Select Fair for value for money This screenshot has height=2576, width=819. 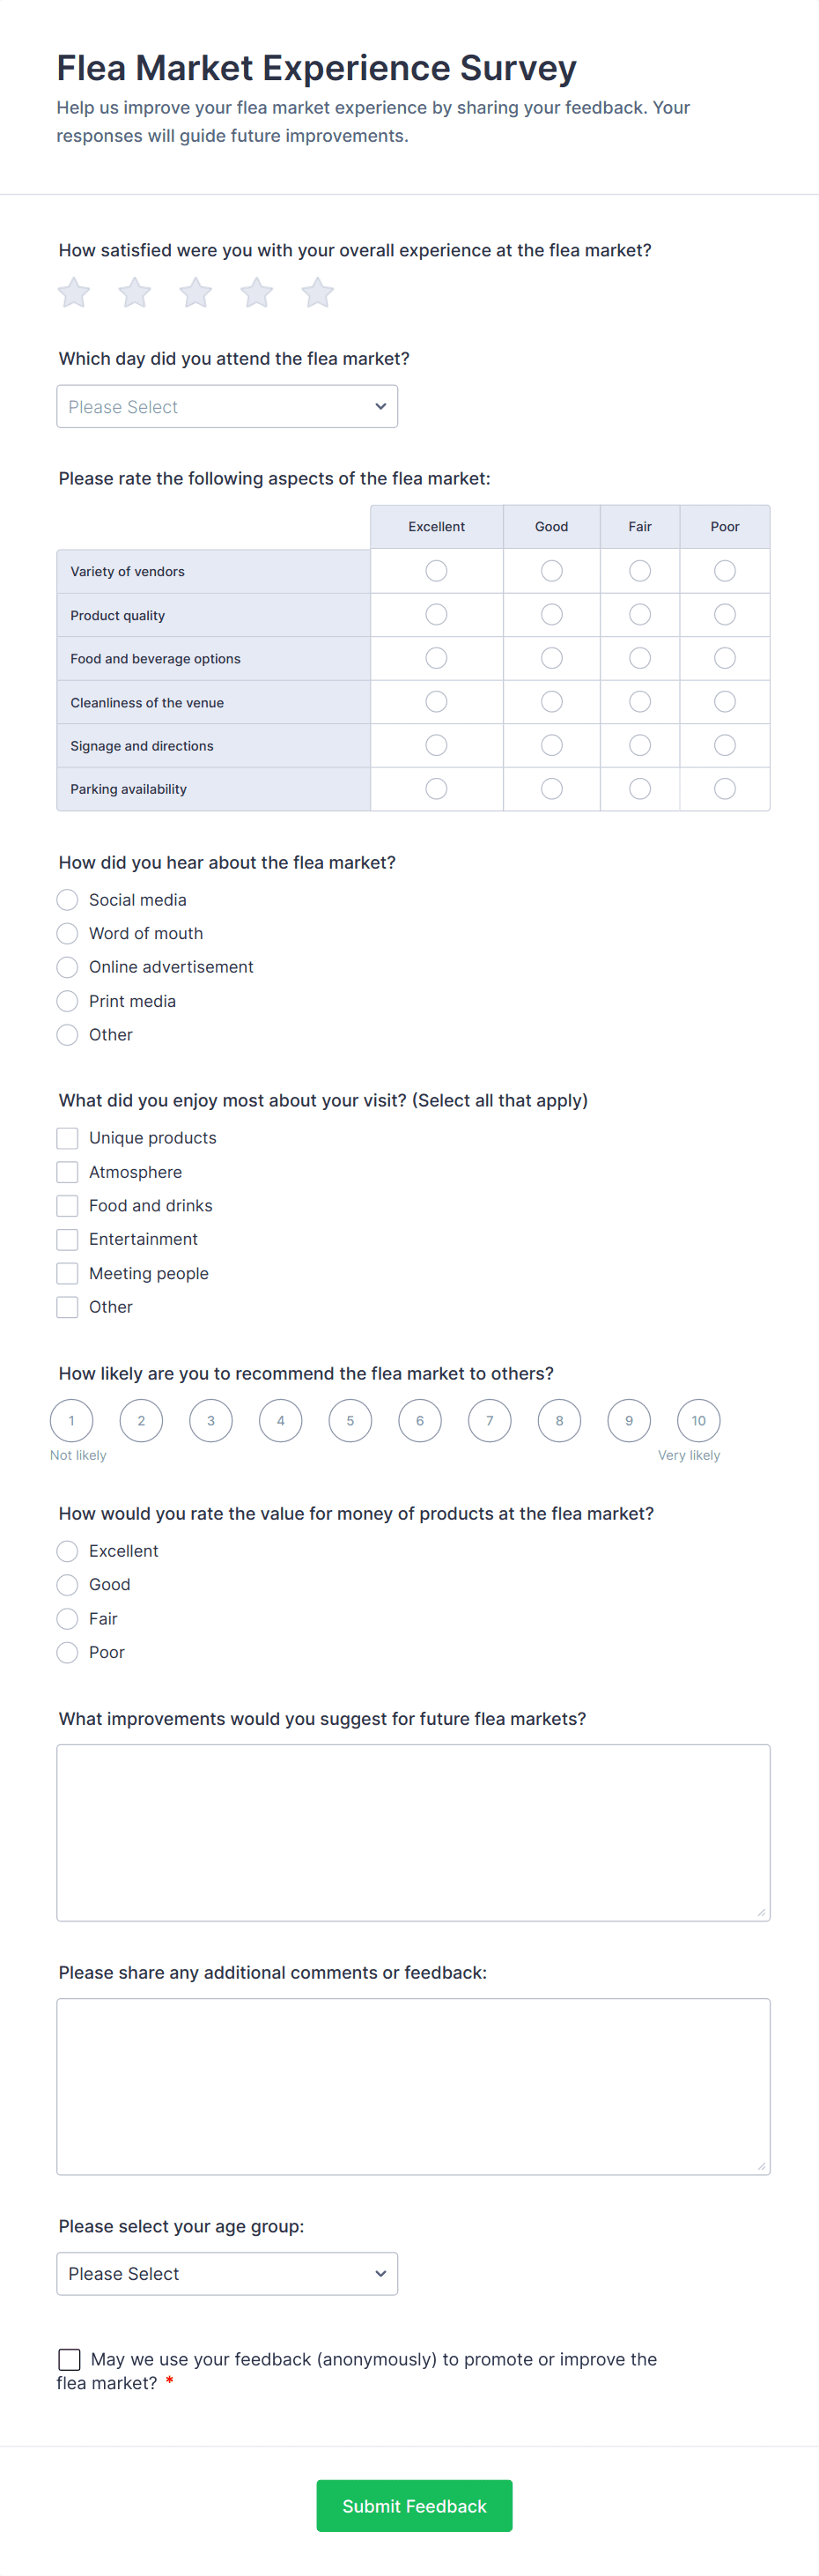[x=68, y=1618]
